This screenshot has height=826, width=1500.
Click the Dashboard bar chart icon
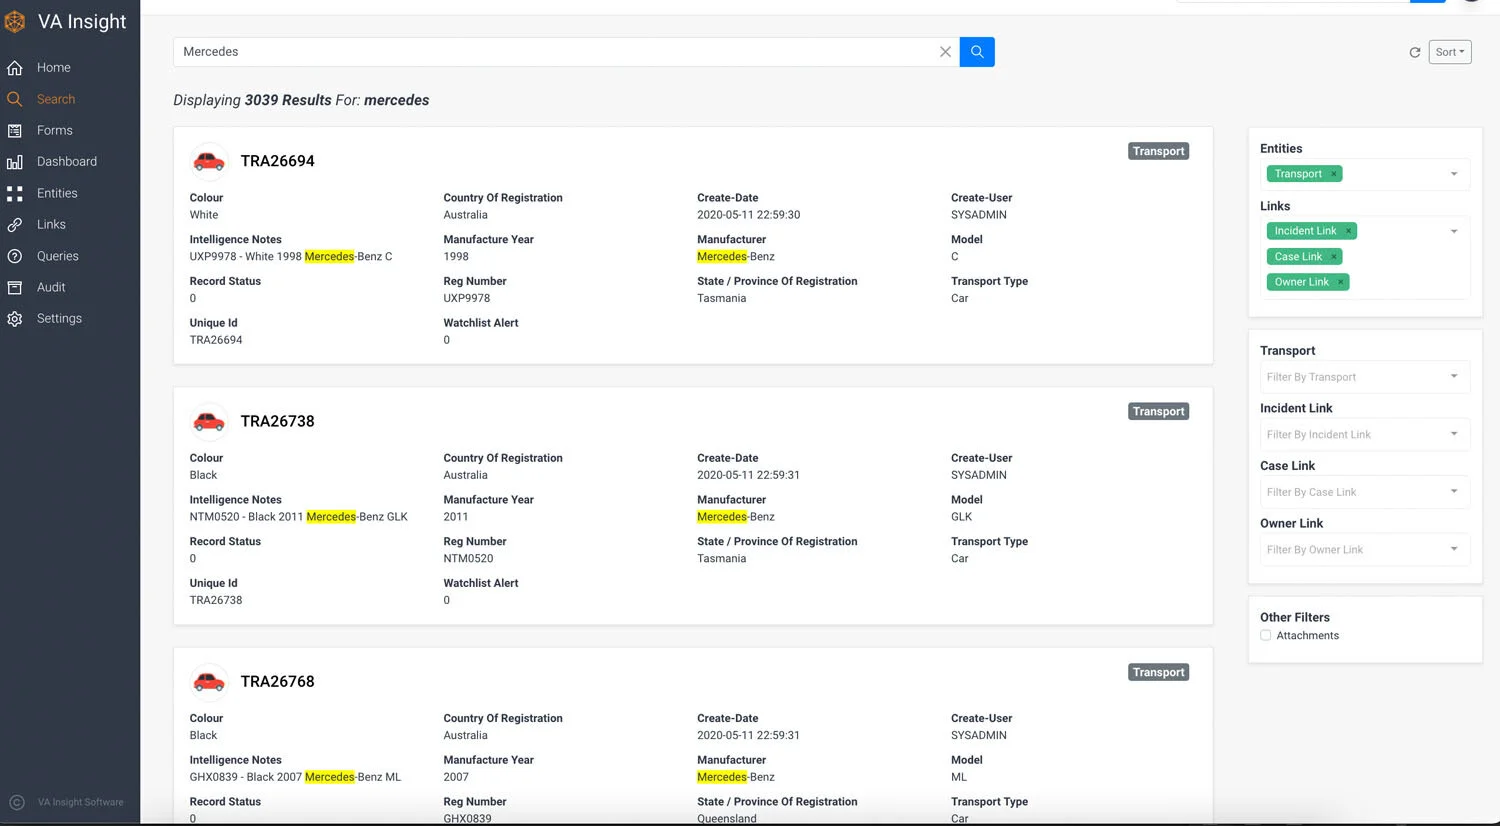15,162
